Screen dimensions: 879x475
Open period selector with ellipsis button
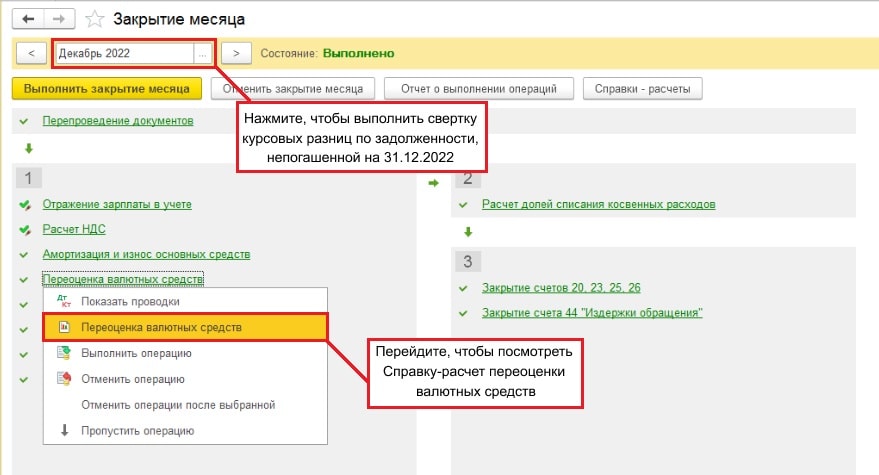[x=204, y=53]
